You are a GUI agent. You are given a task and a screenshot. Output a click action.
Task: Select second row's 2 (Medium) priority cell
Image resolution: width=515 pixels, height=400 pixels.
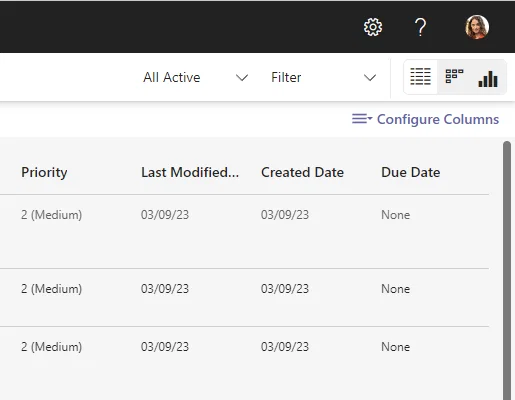(x=51, y=289)
